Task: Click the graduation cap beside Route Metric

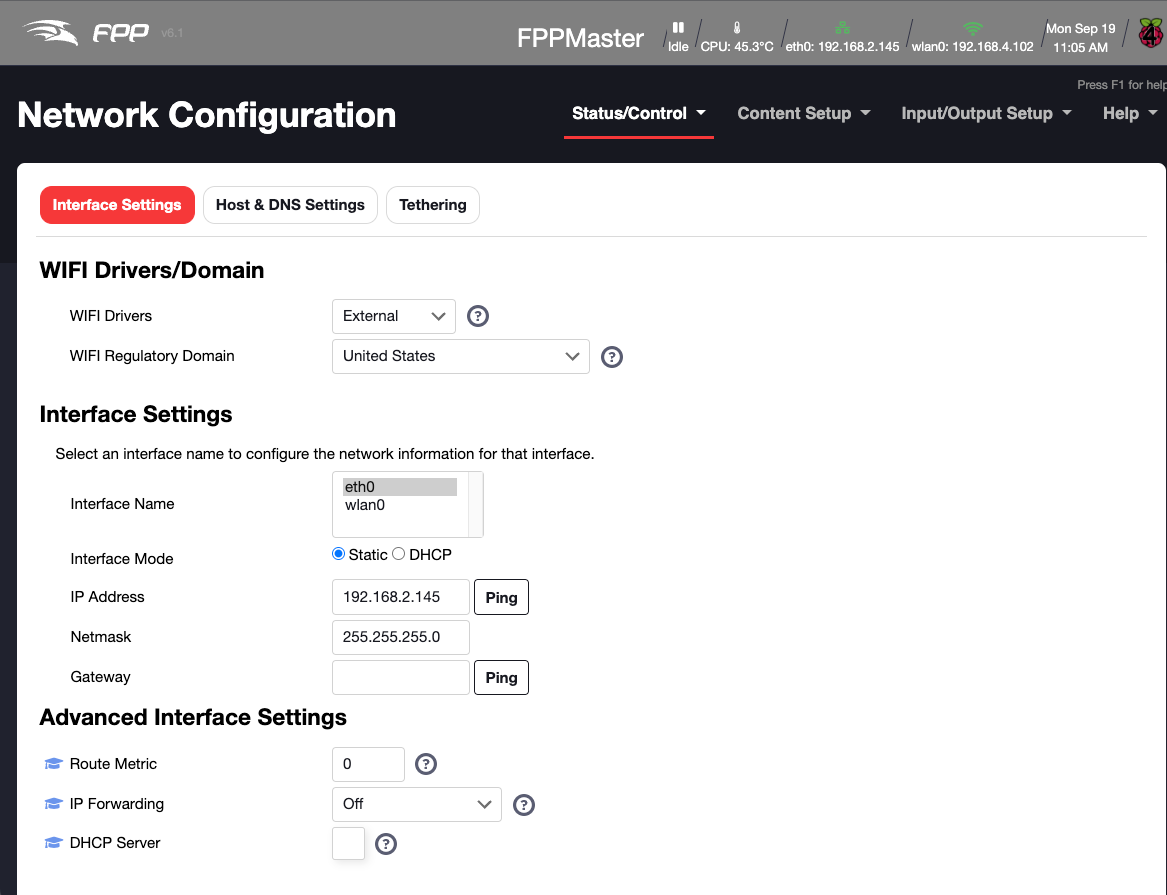Action: [52, 762]
